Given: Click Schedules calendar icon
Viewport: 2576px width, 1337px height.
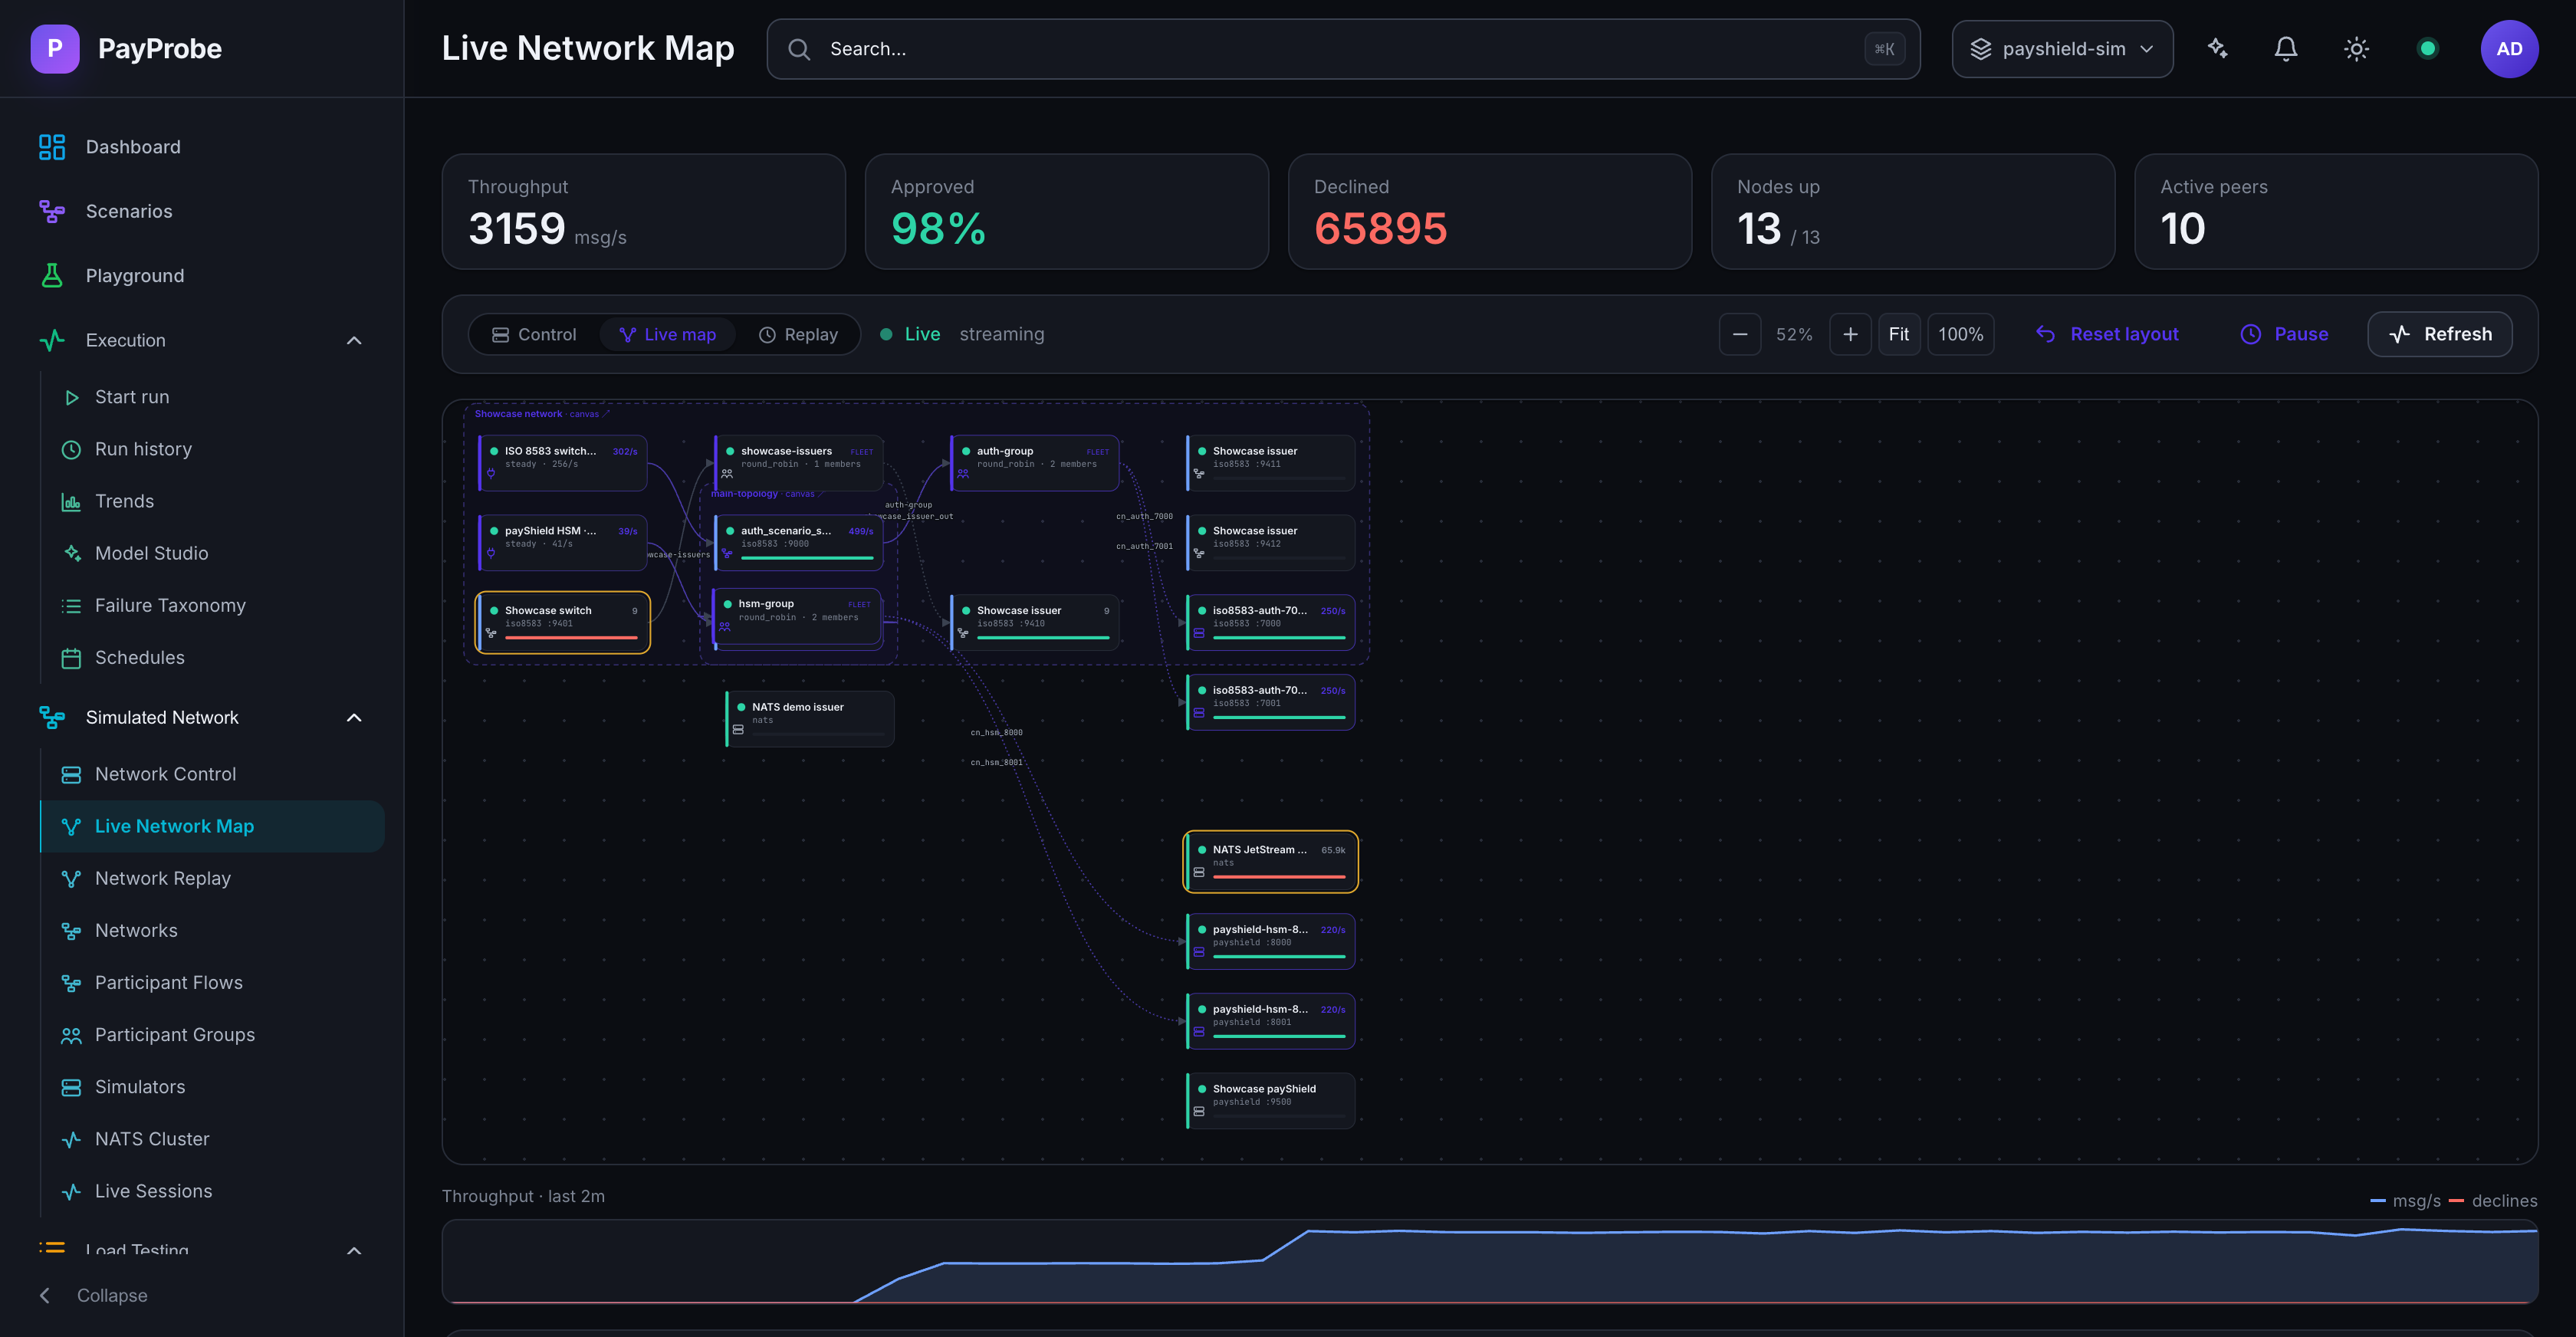Looking at the screenshot, I should tap(71, 658).
